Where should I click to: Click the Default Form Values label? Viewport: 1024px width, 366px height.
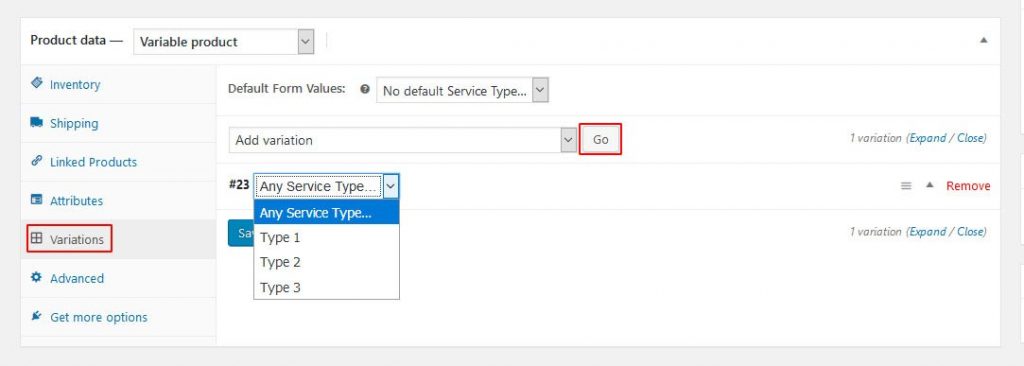pos(286,89)
